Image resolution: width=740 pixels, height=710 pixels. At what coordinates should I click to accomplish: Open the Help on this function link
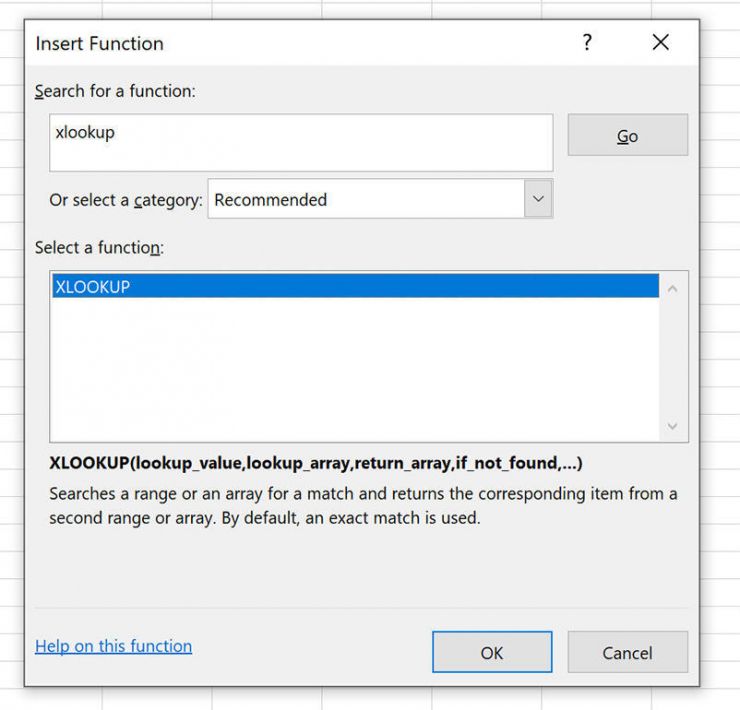click(113, 646)
